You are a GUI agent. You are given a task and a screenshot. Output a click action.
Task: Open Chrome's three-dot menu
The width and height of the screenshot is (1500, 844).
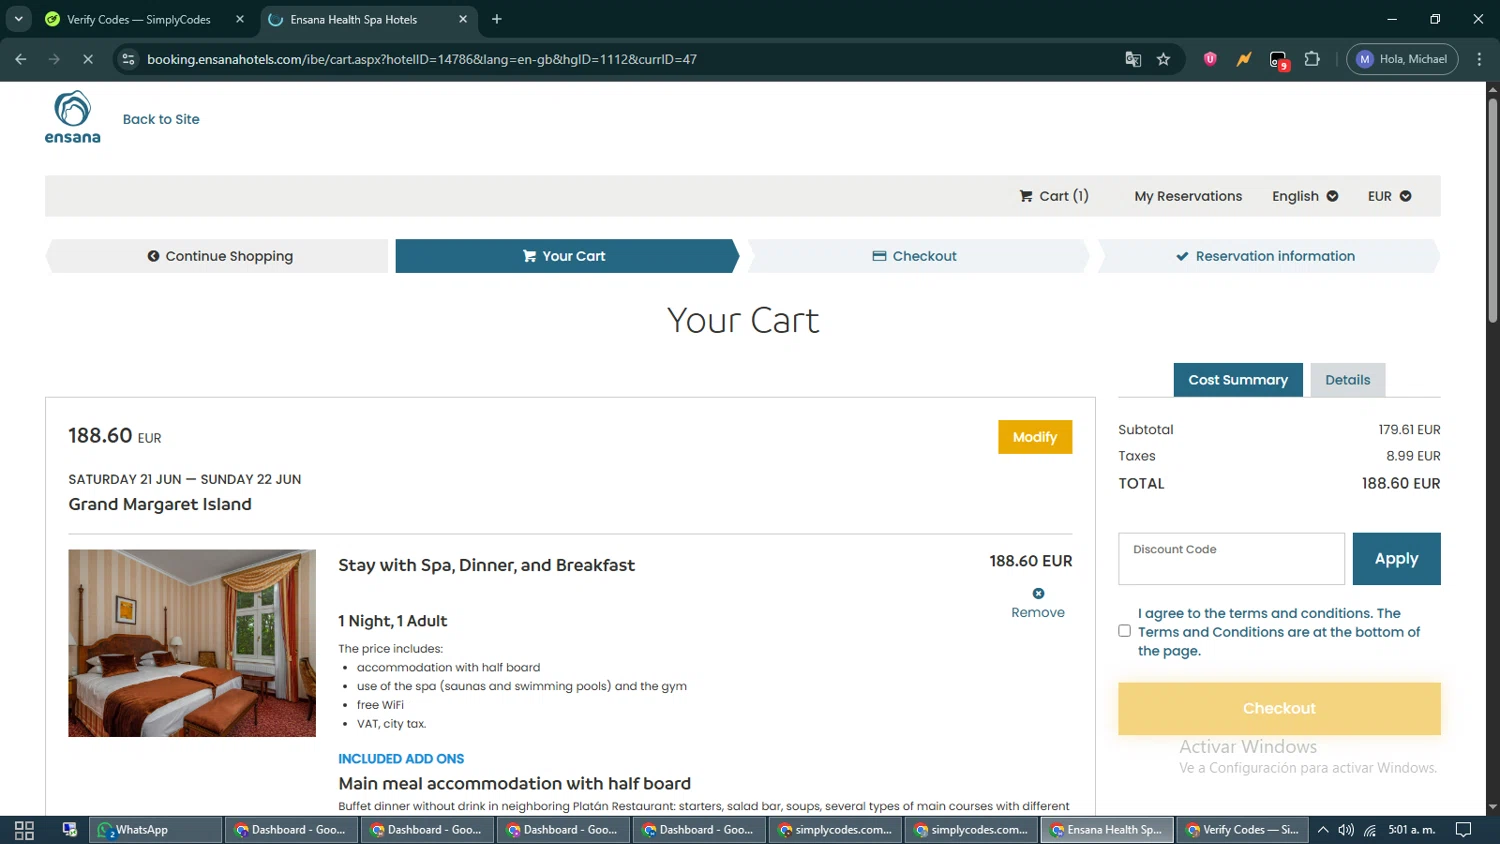1479,59
